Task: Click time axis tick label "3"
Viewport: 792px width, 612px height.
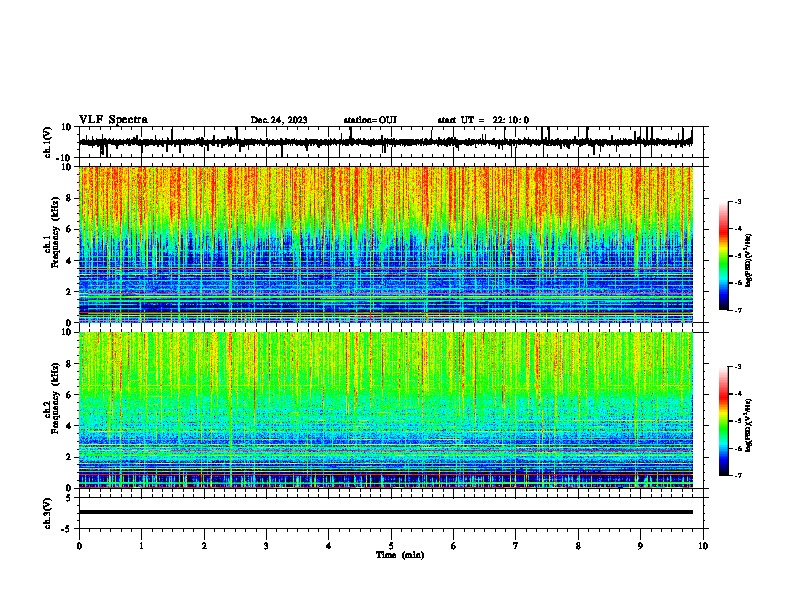Action: [266, 546]
